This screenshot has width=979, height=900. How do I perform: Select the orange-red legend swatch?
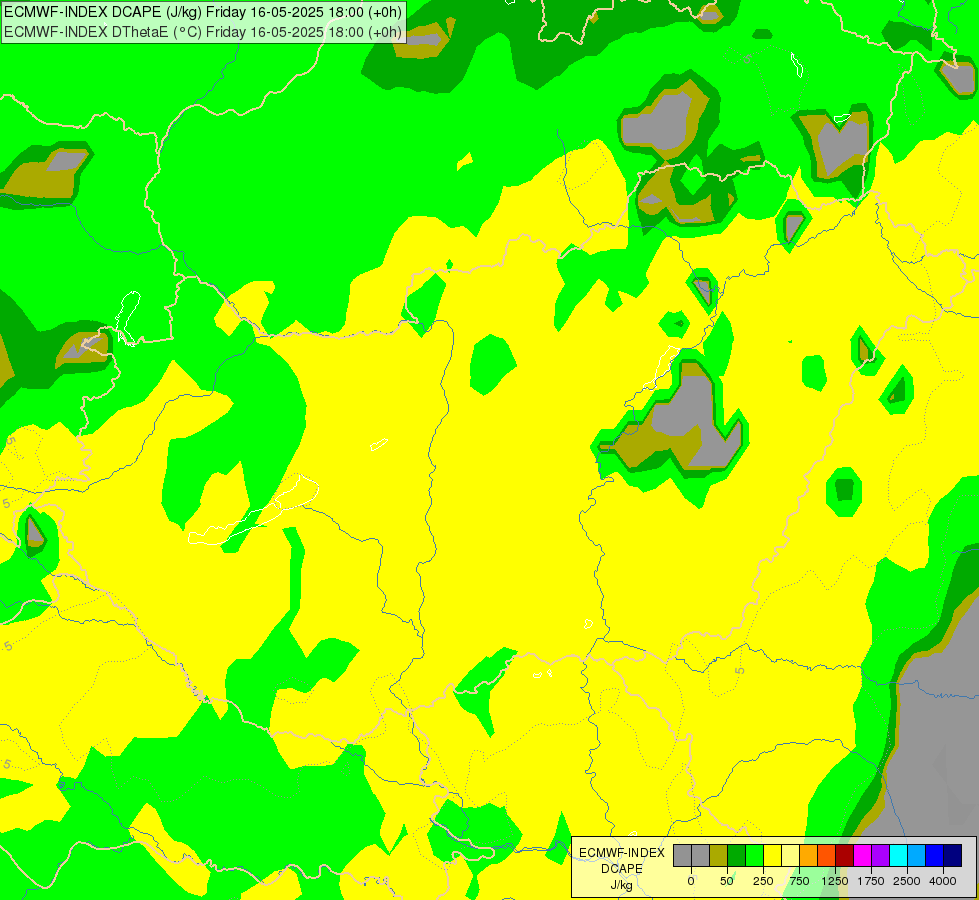(x=827, y=856)
